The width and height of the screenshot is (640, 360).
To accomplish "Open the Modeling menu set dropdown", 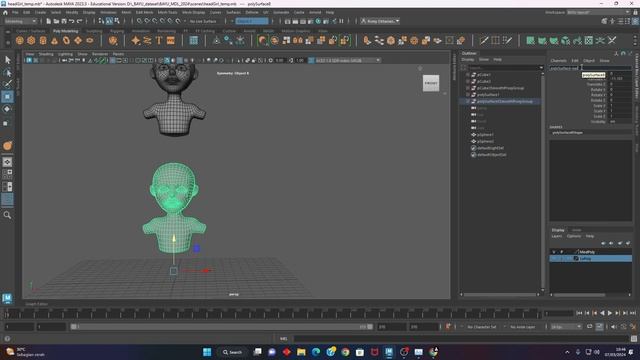I will 20,21.
